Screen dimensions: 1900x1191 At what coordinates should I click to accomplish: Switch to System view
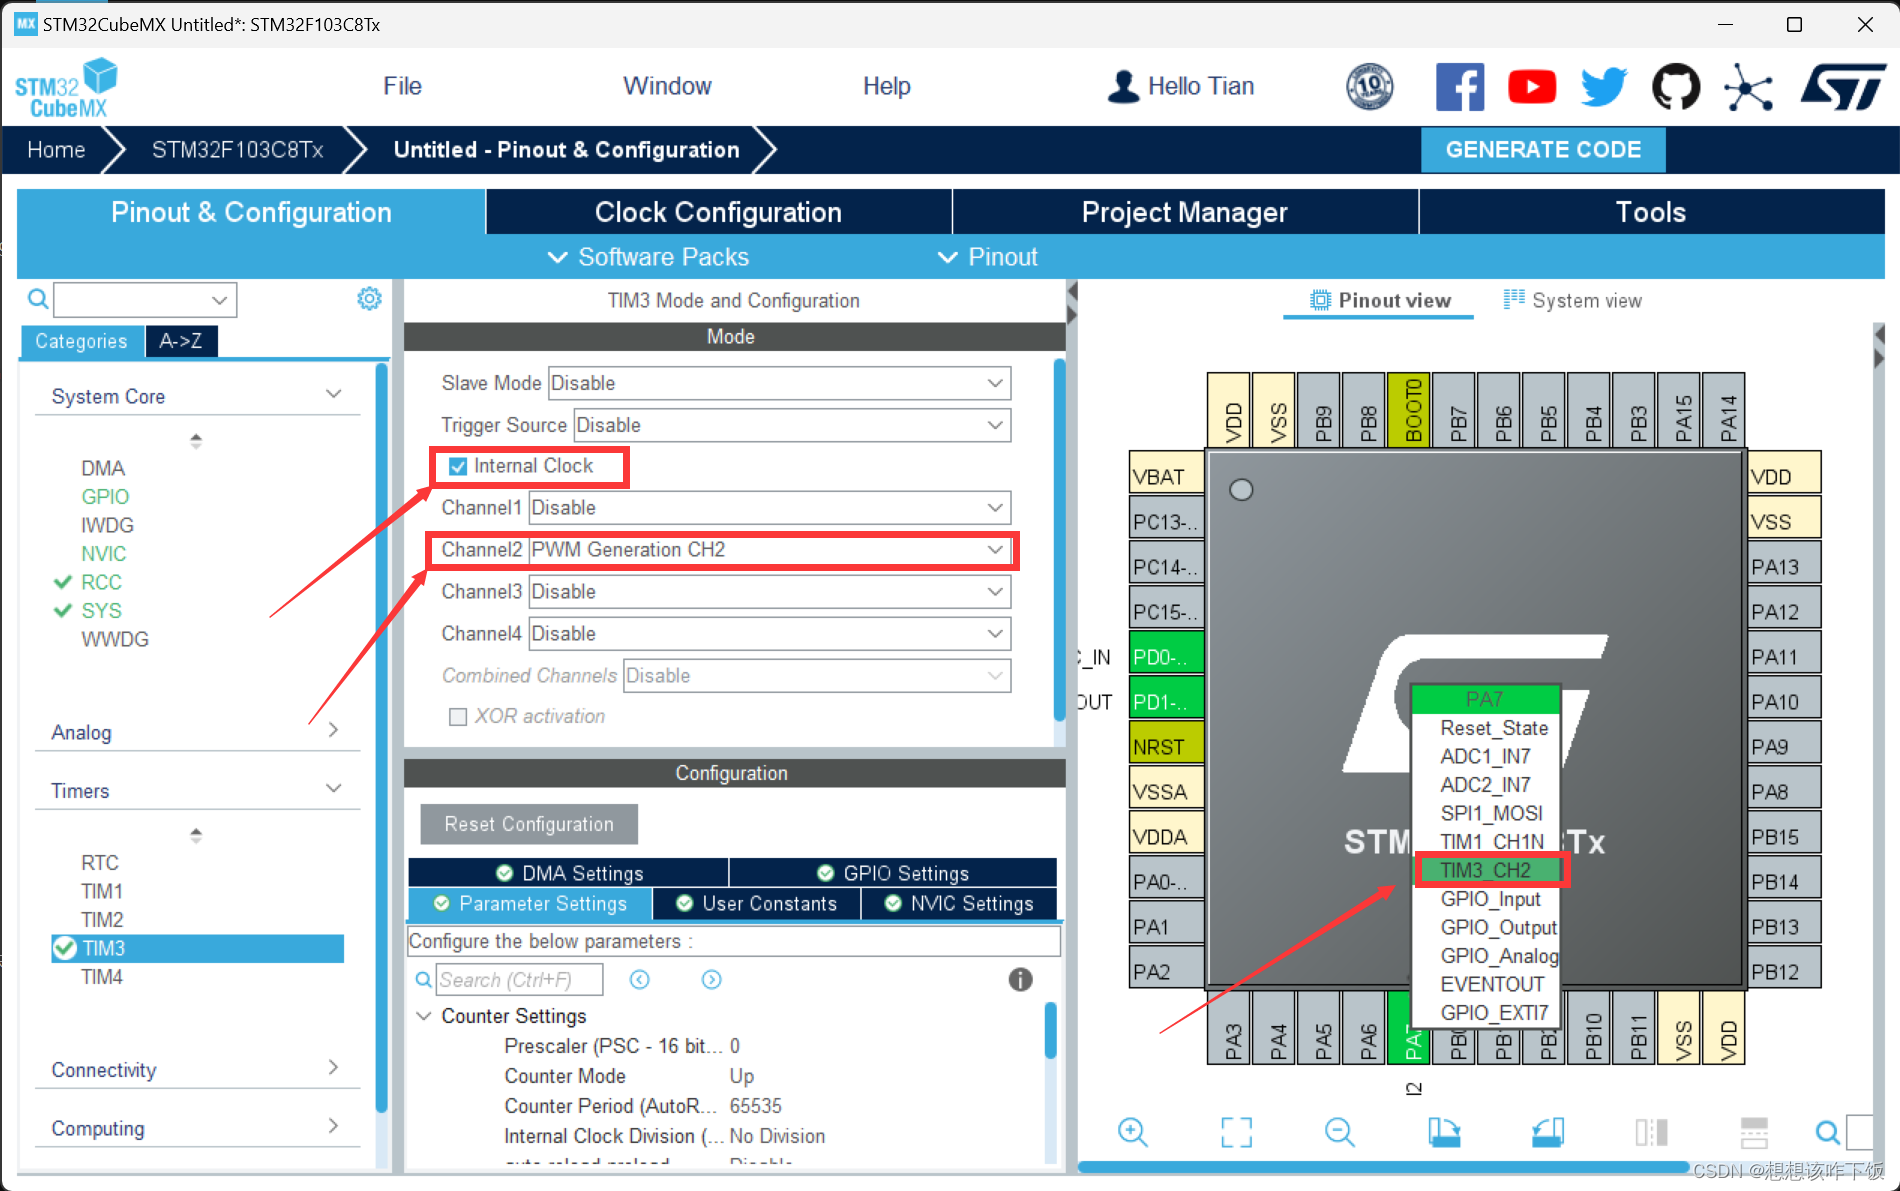tap(1573, 300)
